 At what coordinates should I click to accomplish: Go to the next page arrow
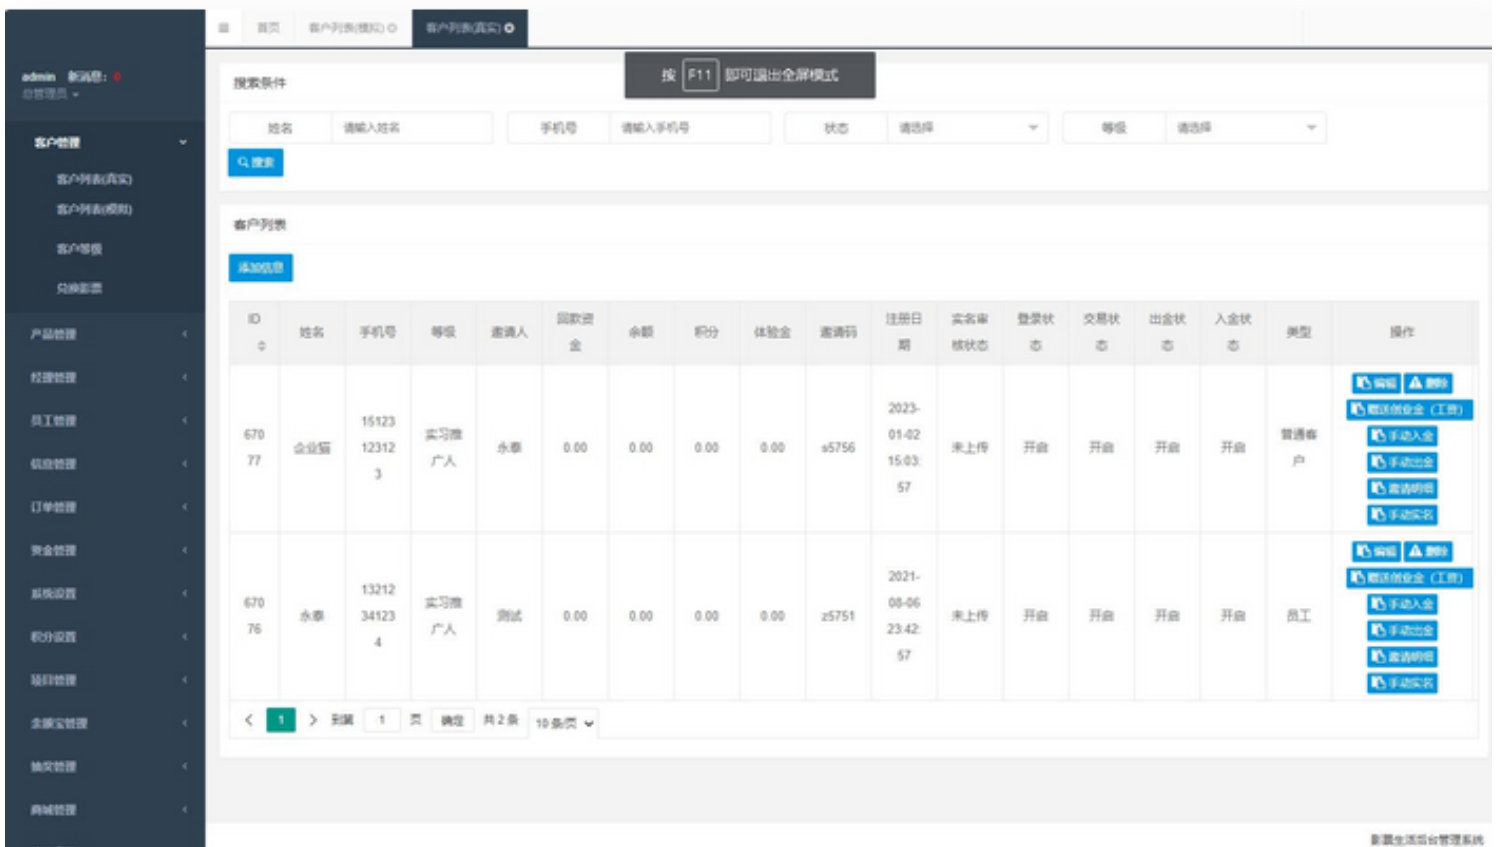(313, 720)
